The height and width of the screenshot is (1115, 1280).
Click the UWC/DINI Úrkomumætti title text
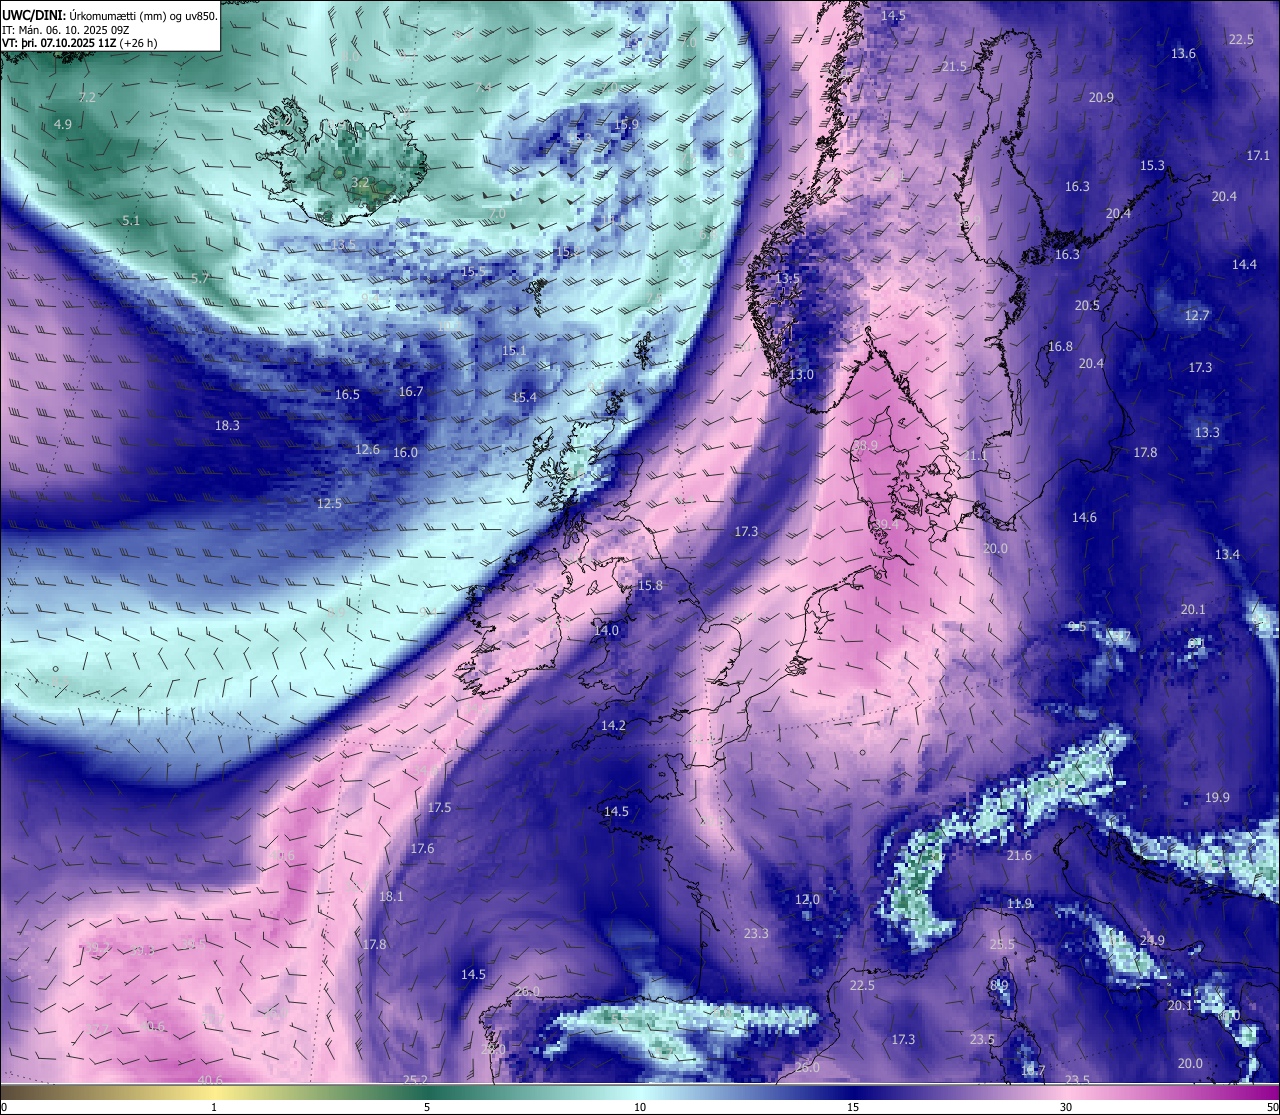pyautogui.click(x=110, y=15)
